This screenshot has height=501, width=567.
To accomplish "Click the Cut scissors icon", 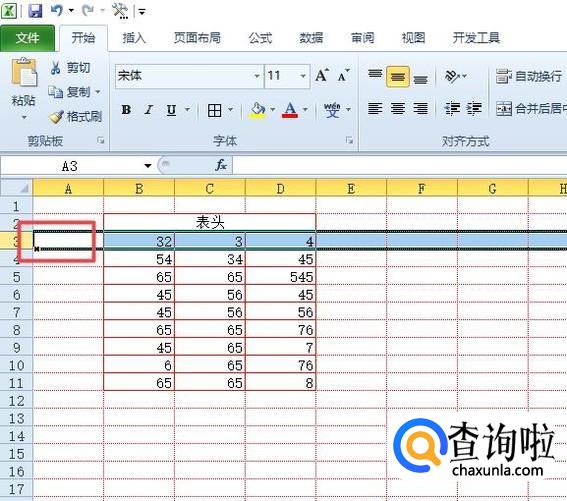I will [55, 68].
